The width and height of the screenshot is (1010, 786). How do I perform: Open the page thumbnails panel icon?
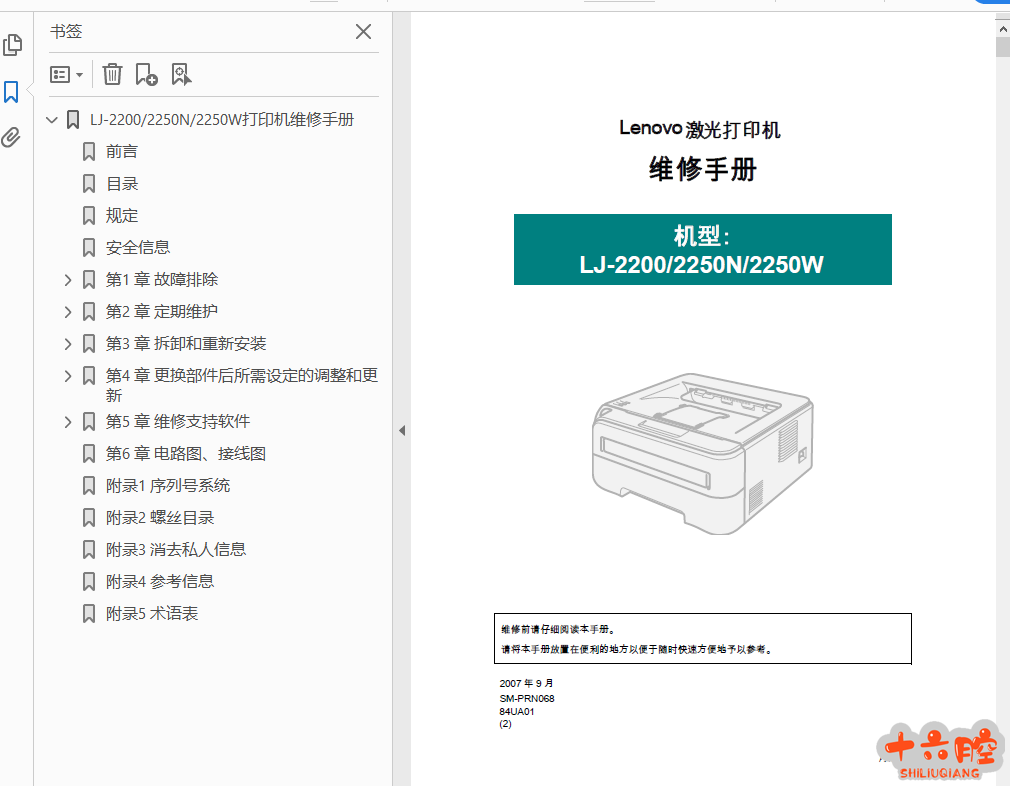click(12, 45)
